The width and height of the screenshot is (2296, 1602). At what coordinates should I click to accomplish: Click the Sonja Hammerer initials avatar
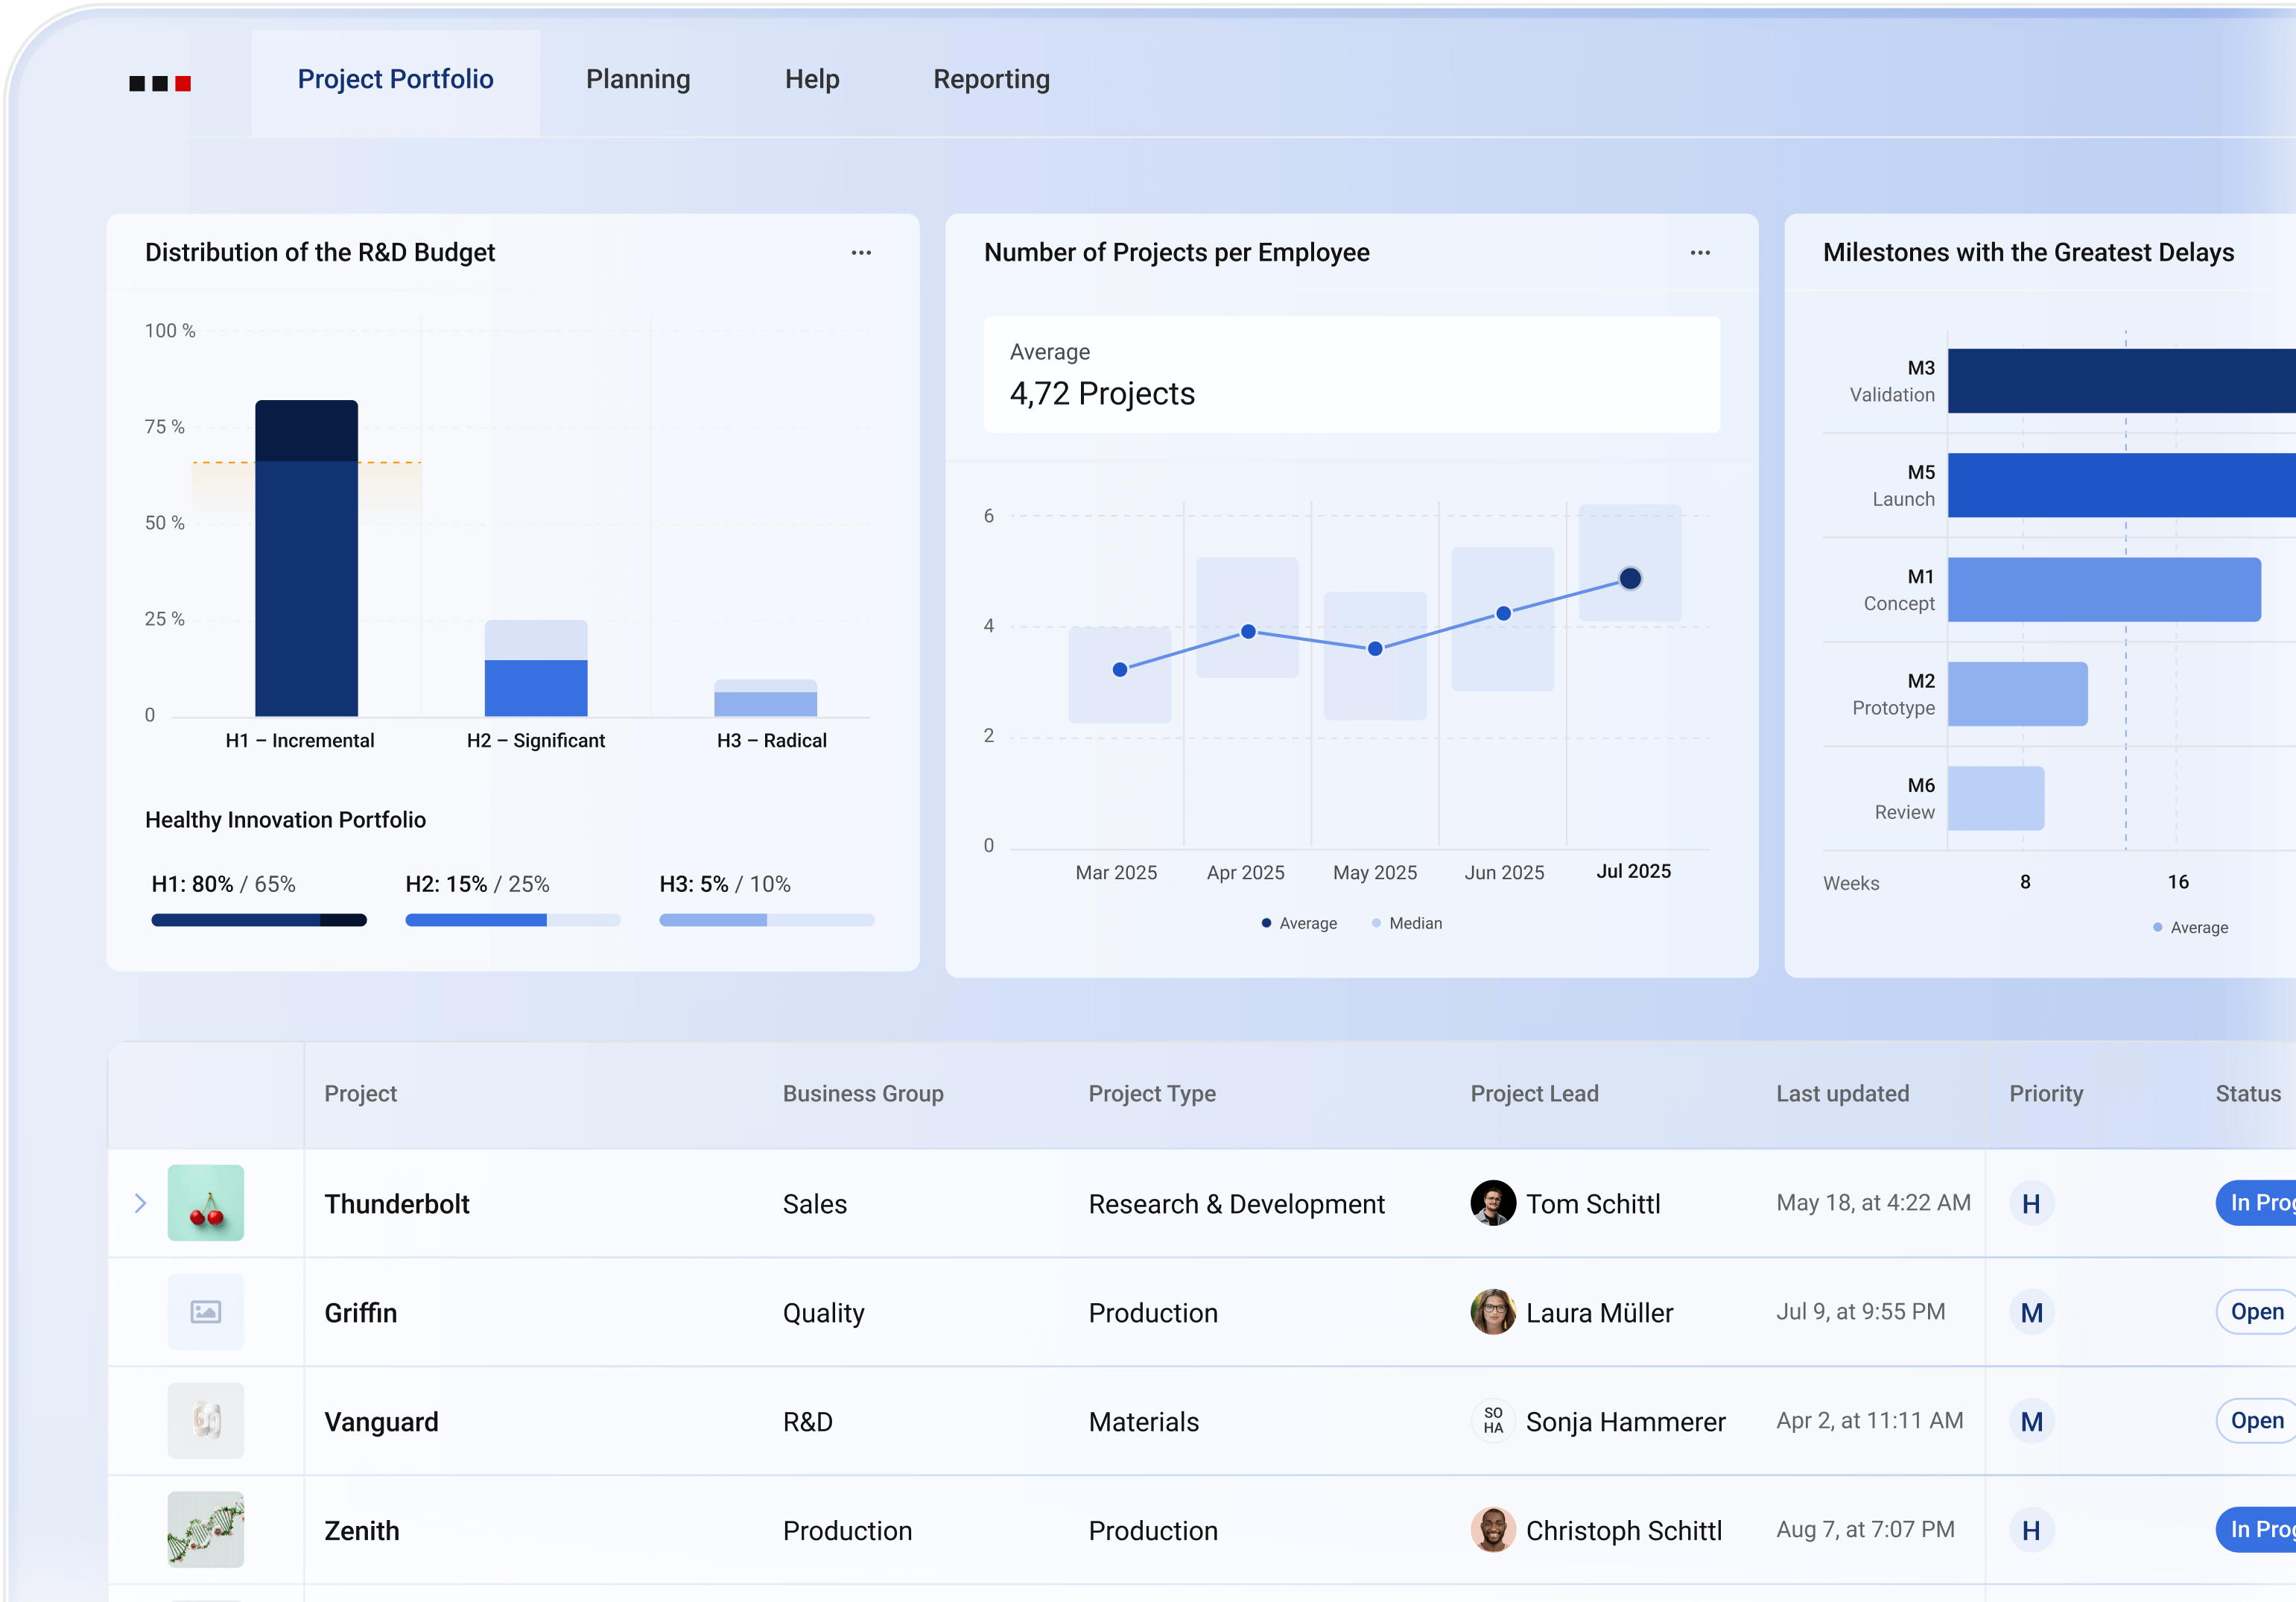pyautogui.click(x=1492, y=1421)
